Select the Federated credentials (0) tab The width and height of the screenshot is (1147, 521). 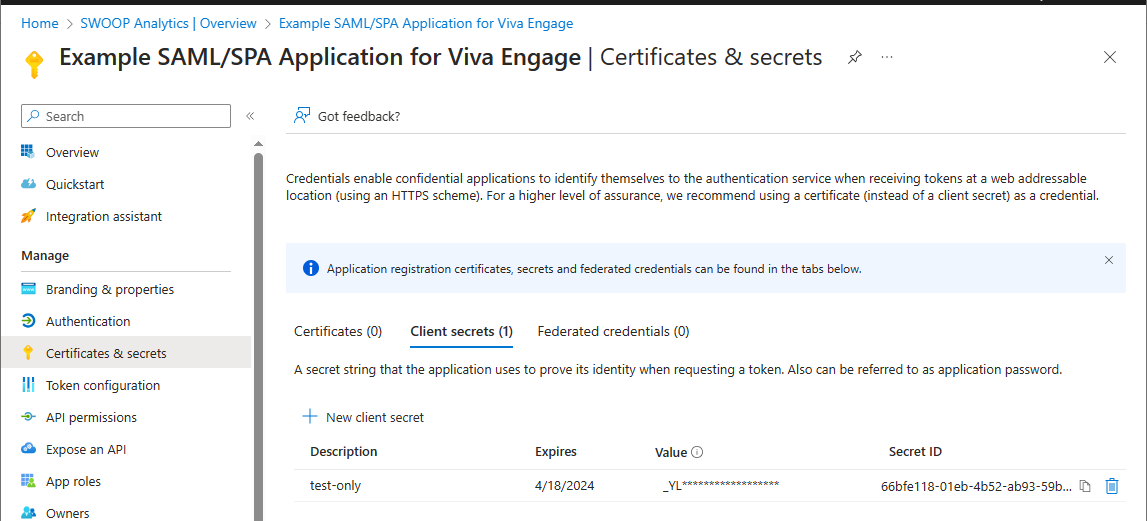(613, 331)
